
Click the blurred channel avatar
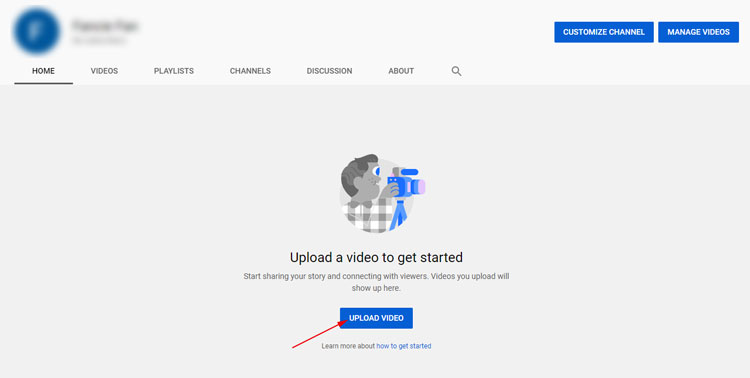click(37, 32)
